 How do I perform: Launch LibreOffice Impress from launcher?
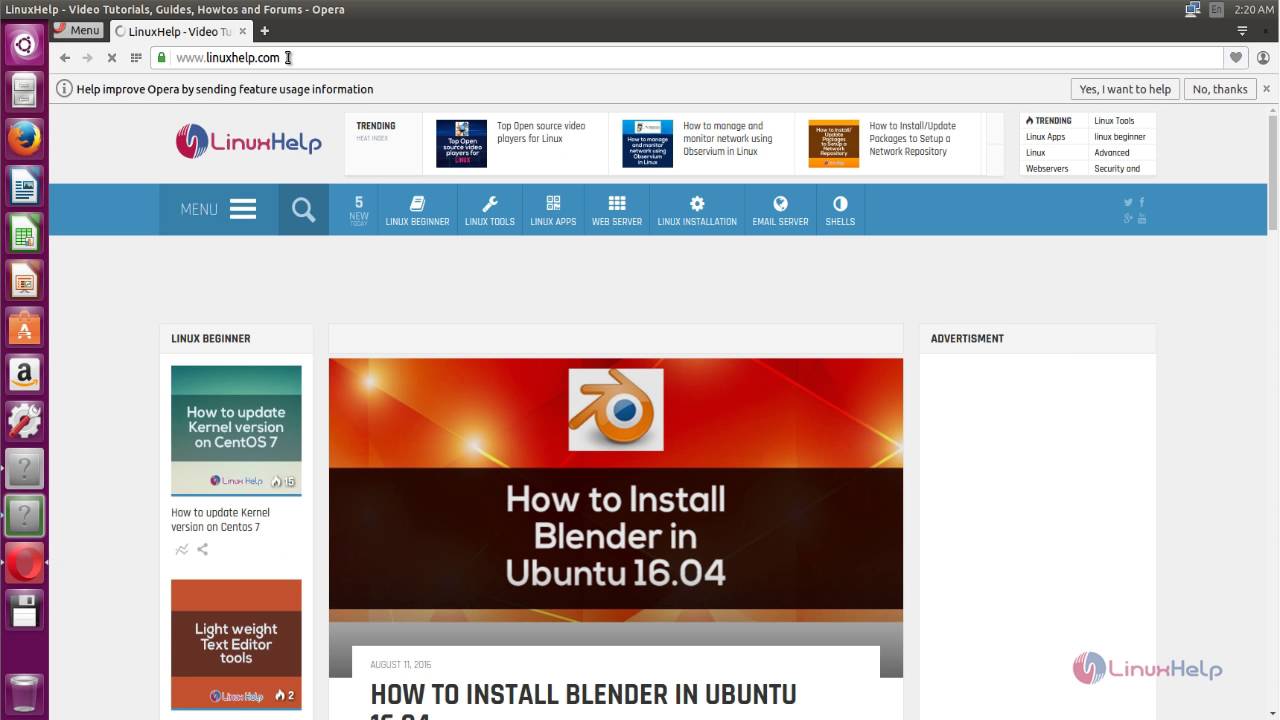tap(24, 280)
